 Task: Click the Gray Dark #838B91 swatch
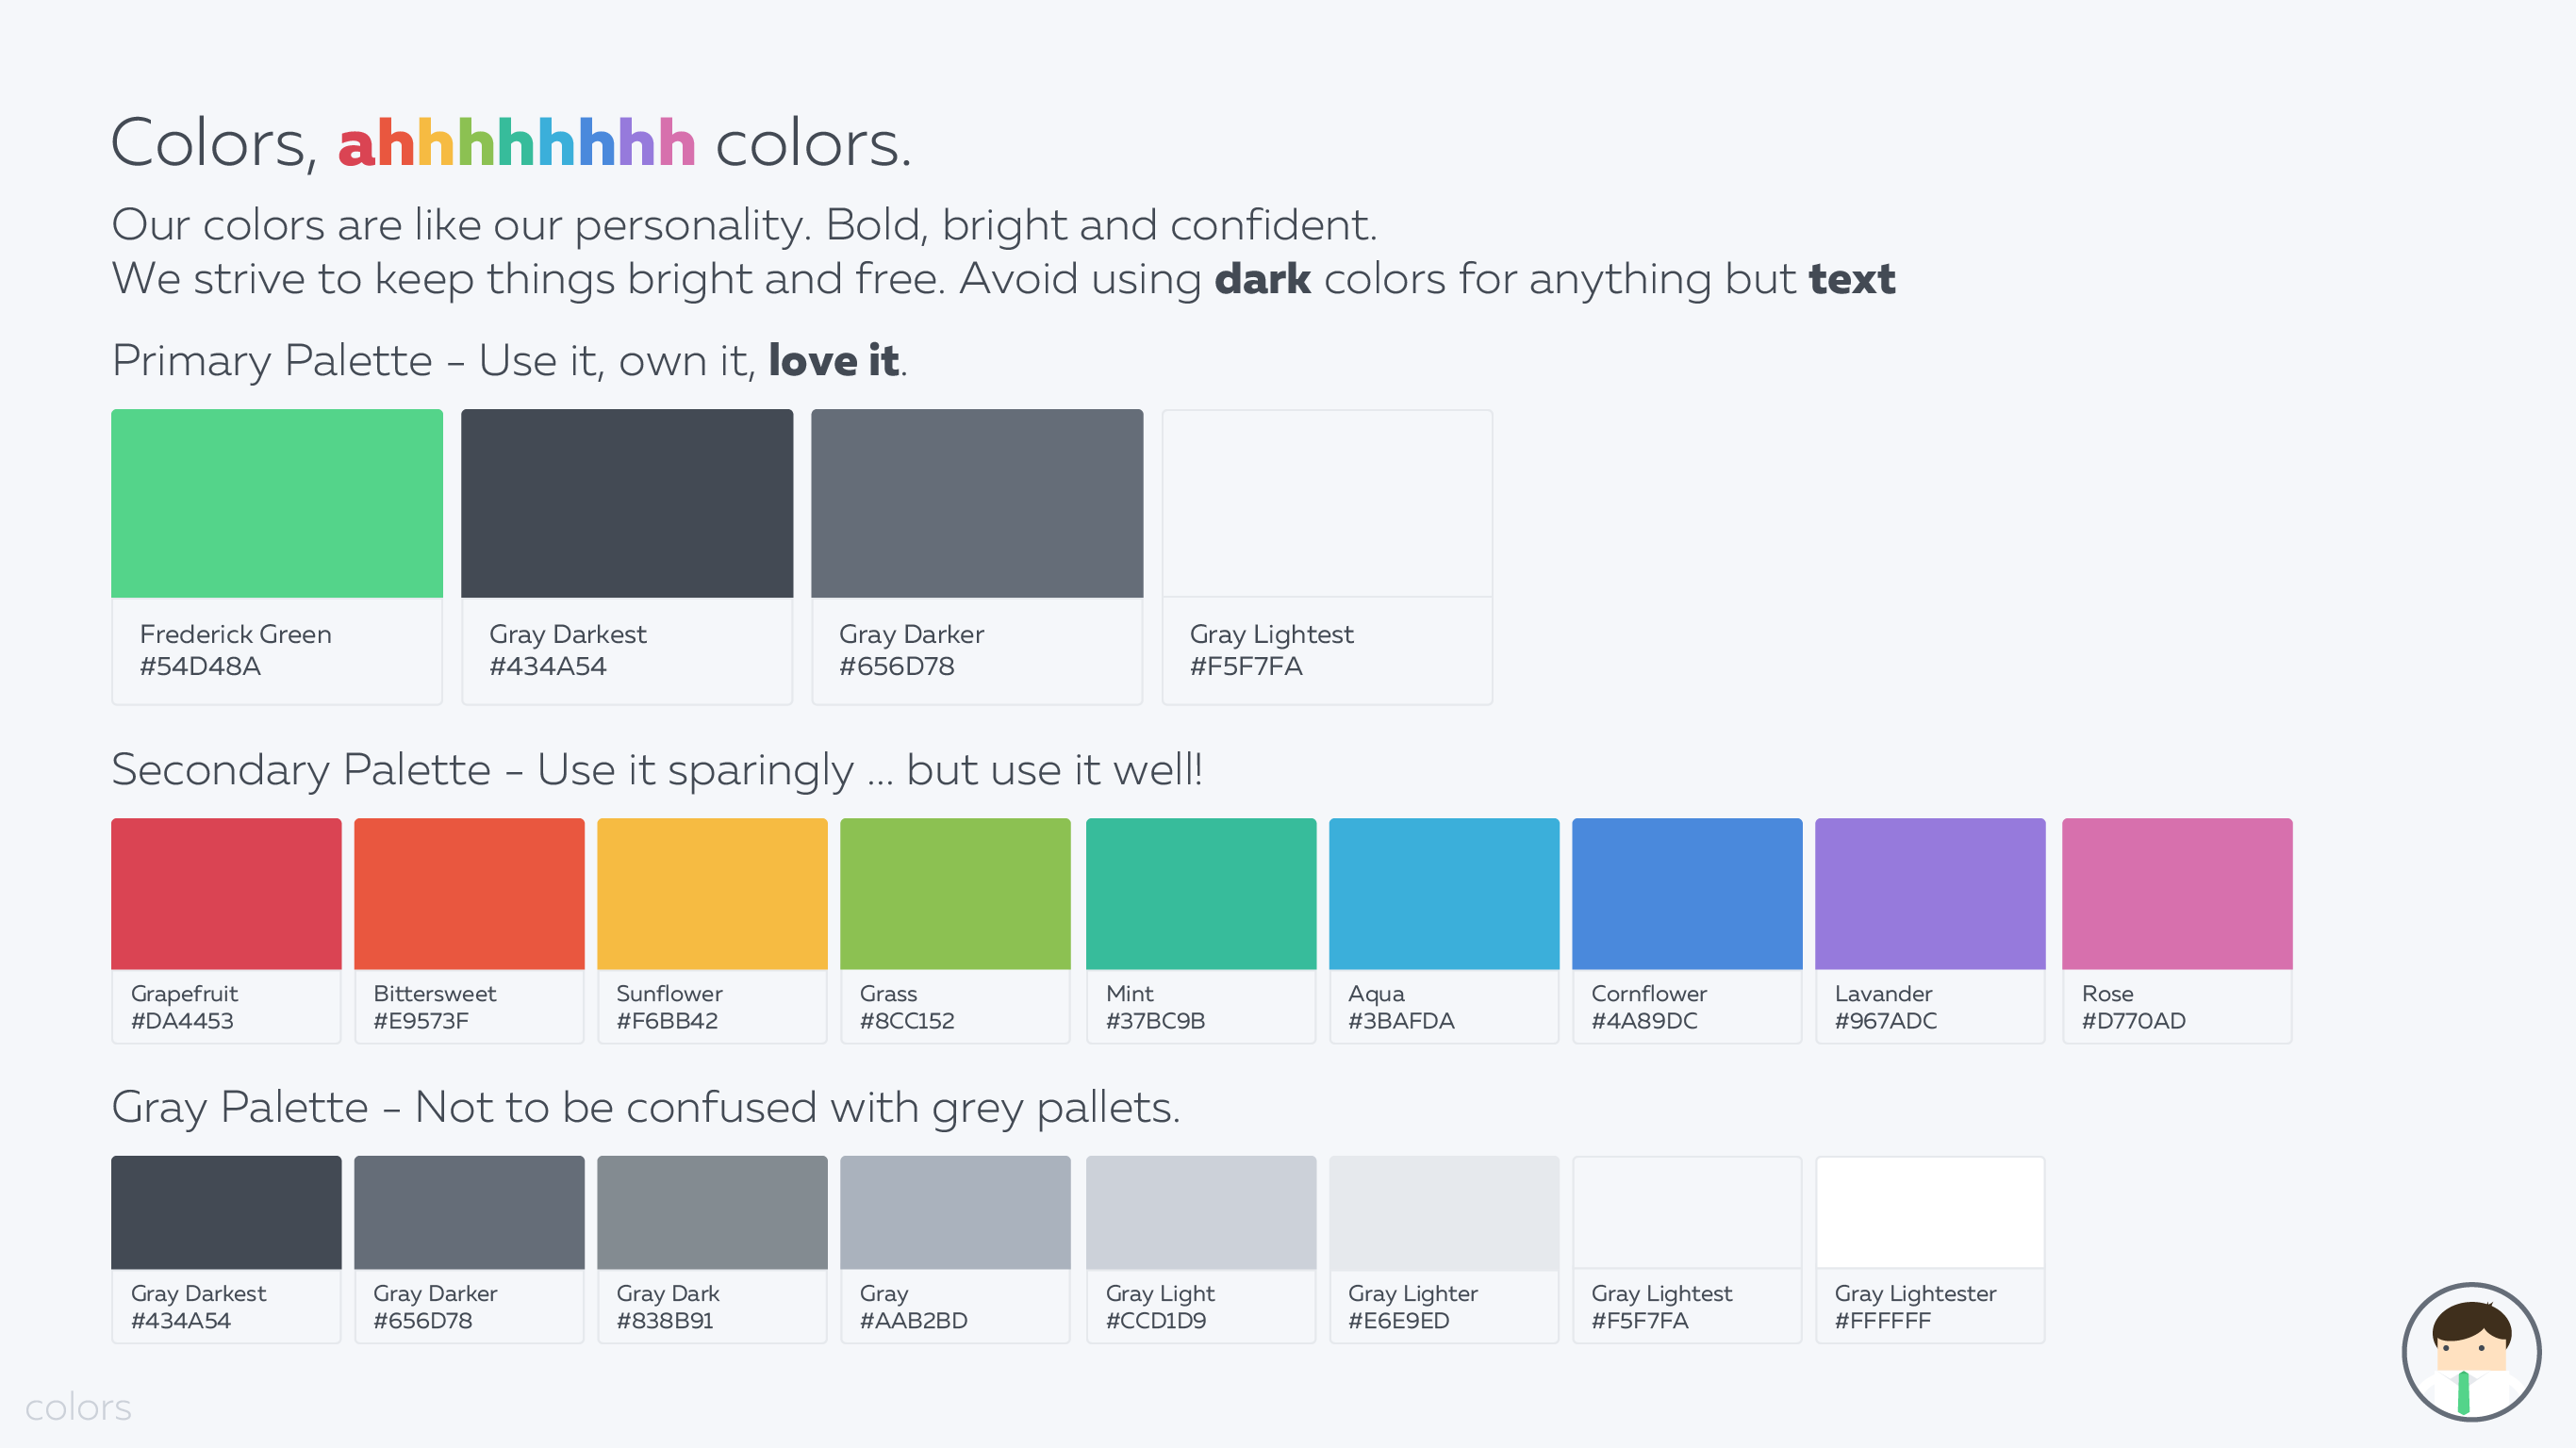712,1213
